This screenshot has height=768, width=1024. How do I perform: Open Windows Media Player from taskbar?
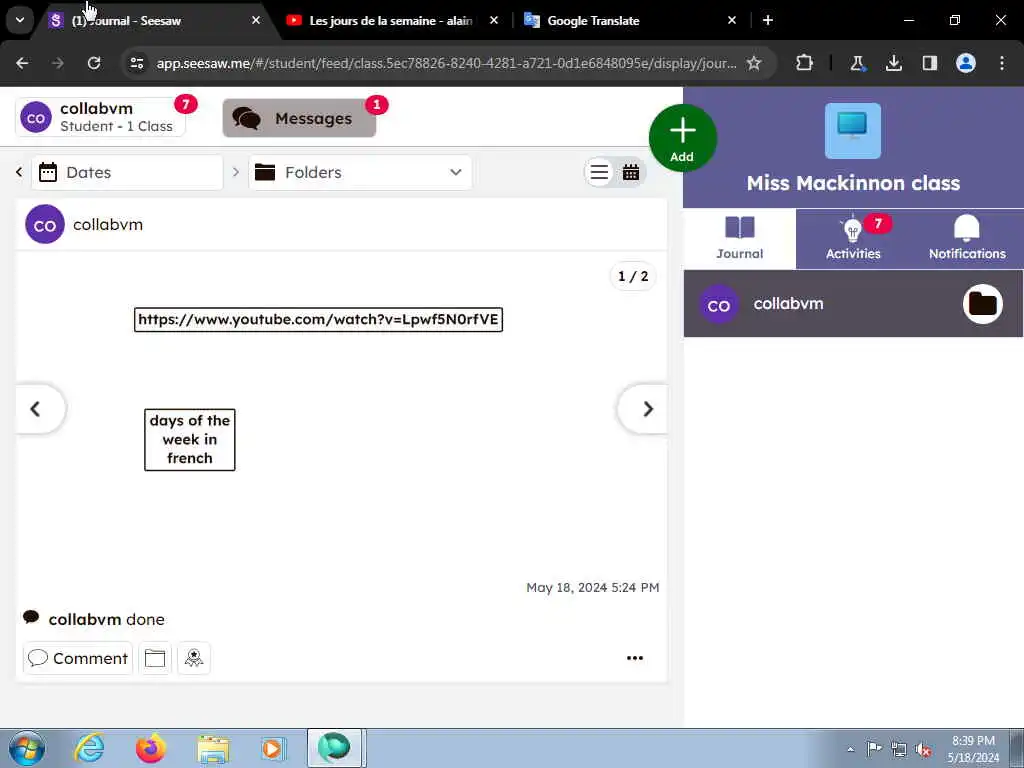(273, 749)
